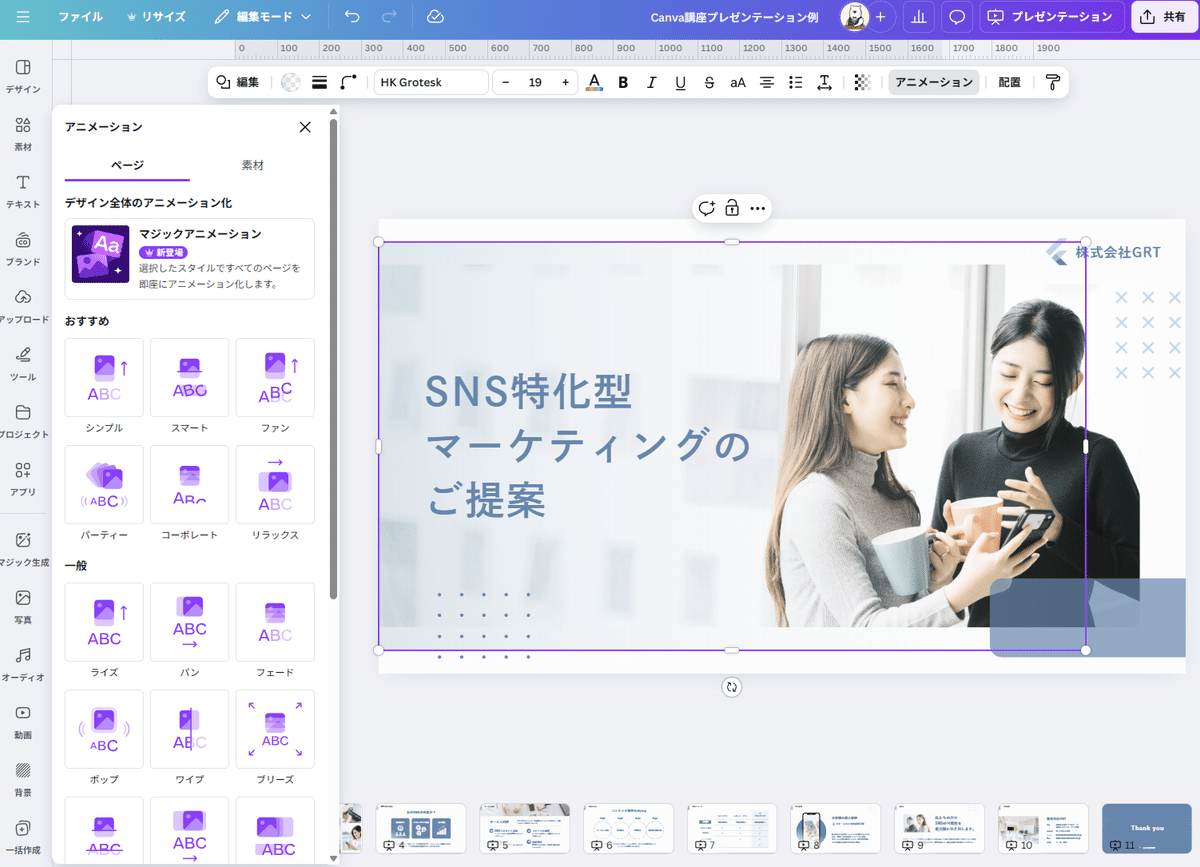Redo the last action

389,17
